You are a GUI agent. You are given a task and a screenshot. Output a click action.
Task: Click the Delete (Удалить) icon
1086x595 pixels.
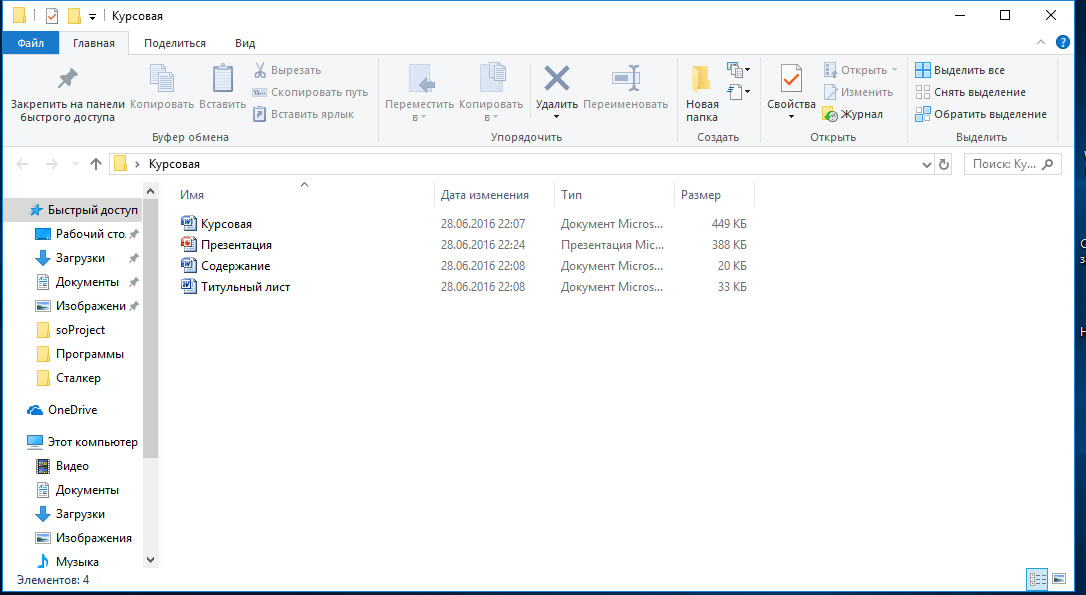coord(556,80)
